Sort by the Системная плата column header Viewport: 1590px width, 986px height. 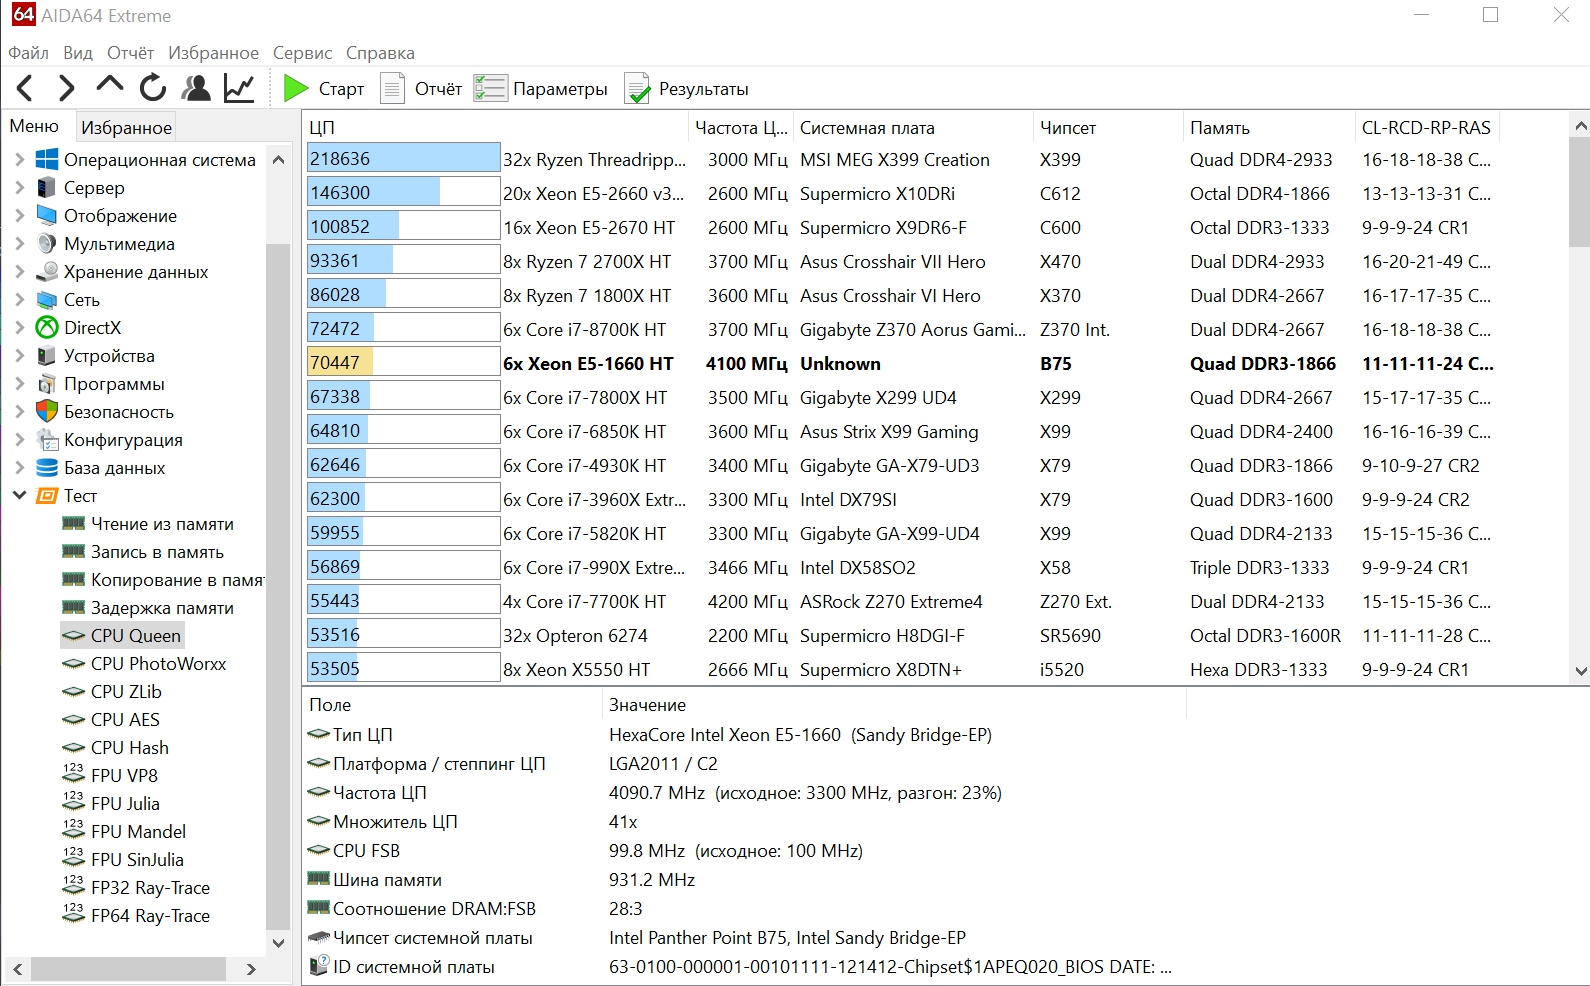913,128
